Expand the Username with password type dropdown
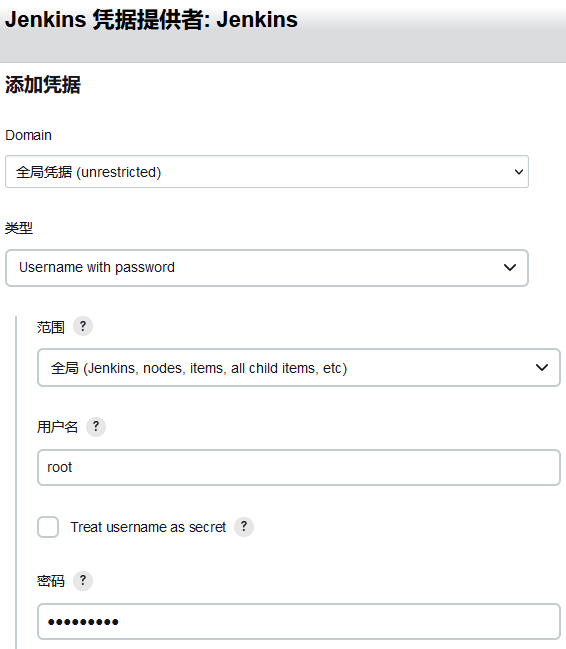566x649 pixels. (x=267, y=267)
